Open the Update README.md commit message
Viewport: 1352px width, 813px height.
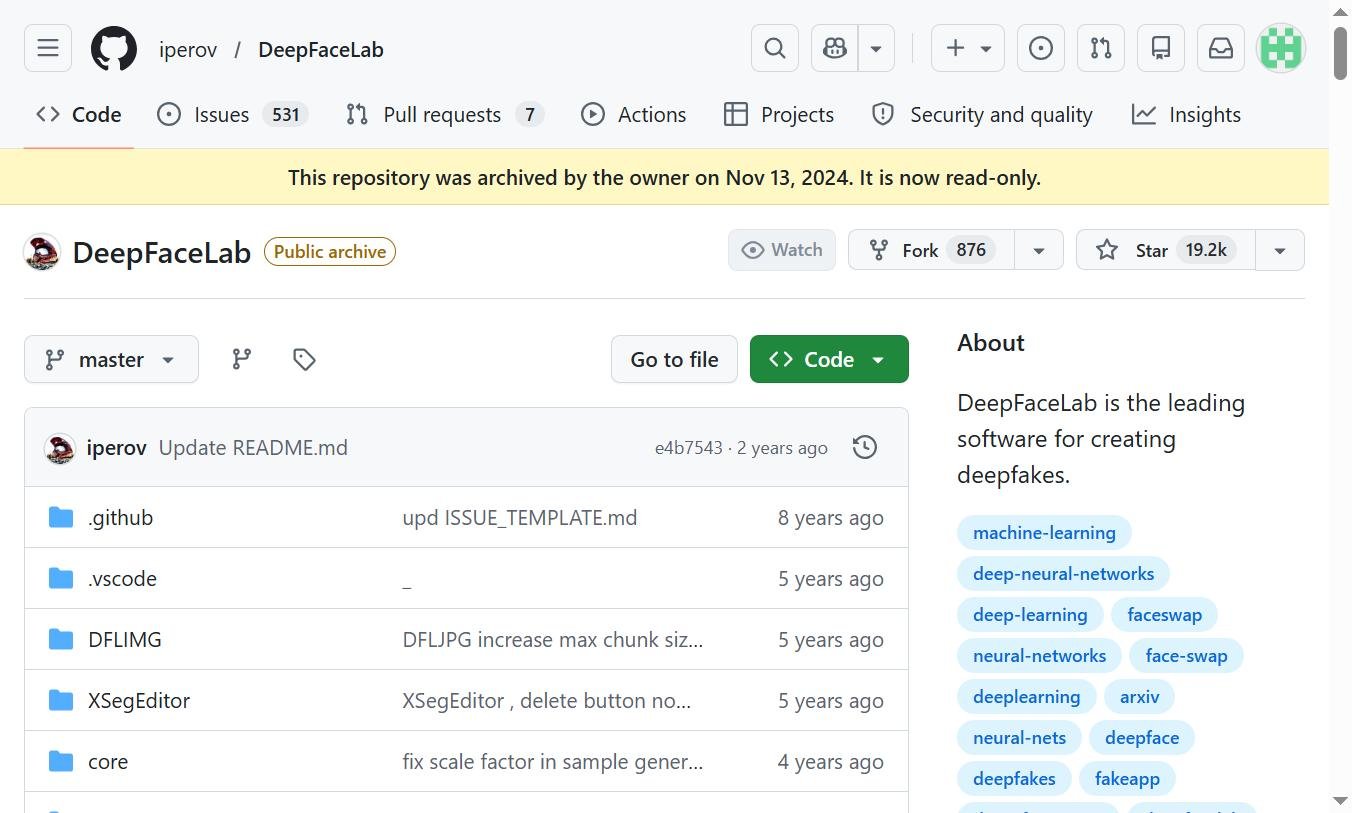[x=253, y=448]
